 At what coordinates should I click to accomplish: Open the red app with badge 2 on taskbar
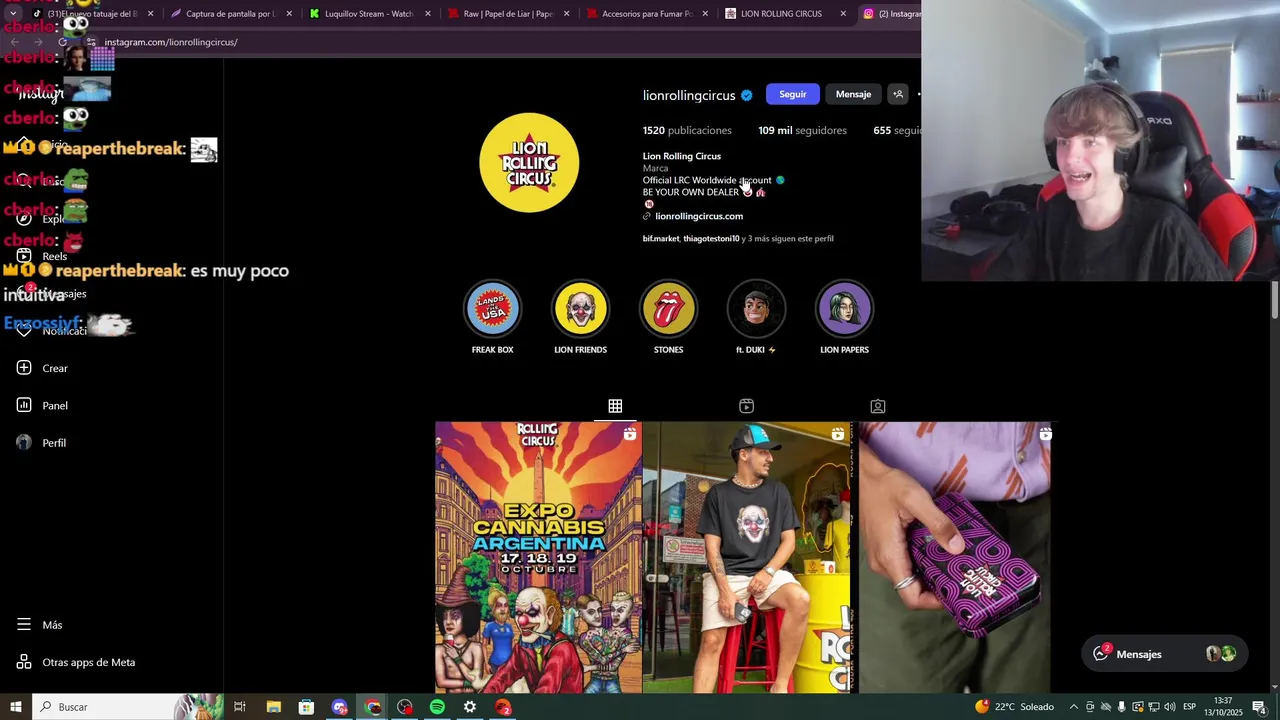tap(503, 707)
